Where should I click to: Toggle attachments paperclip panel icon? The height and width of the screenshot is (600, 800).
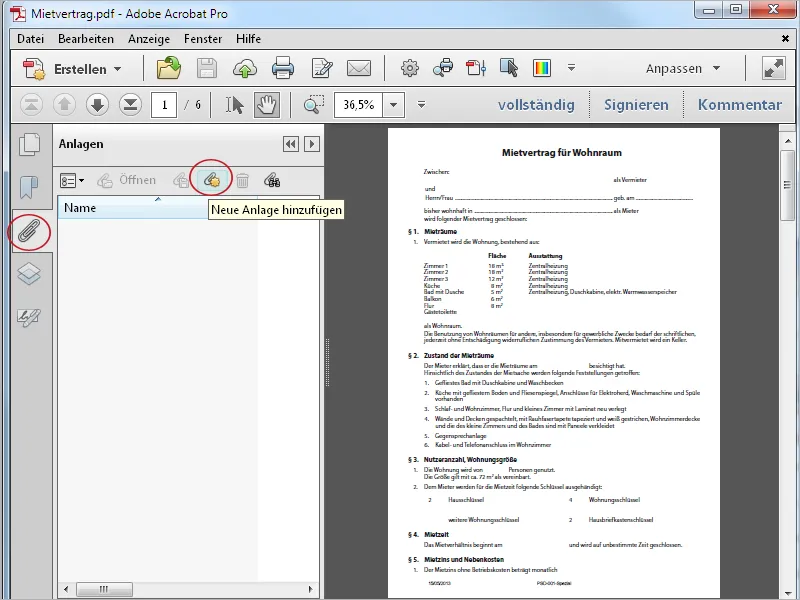tap(30, 231)
